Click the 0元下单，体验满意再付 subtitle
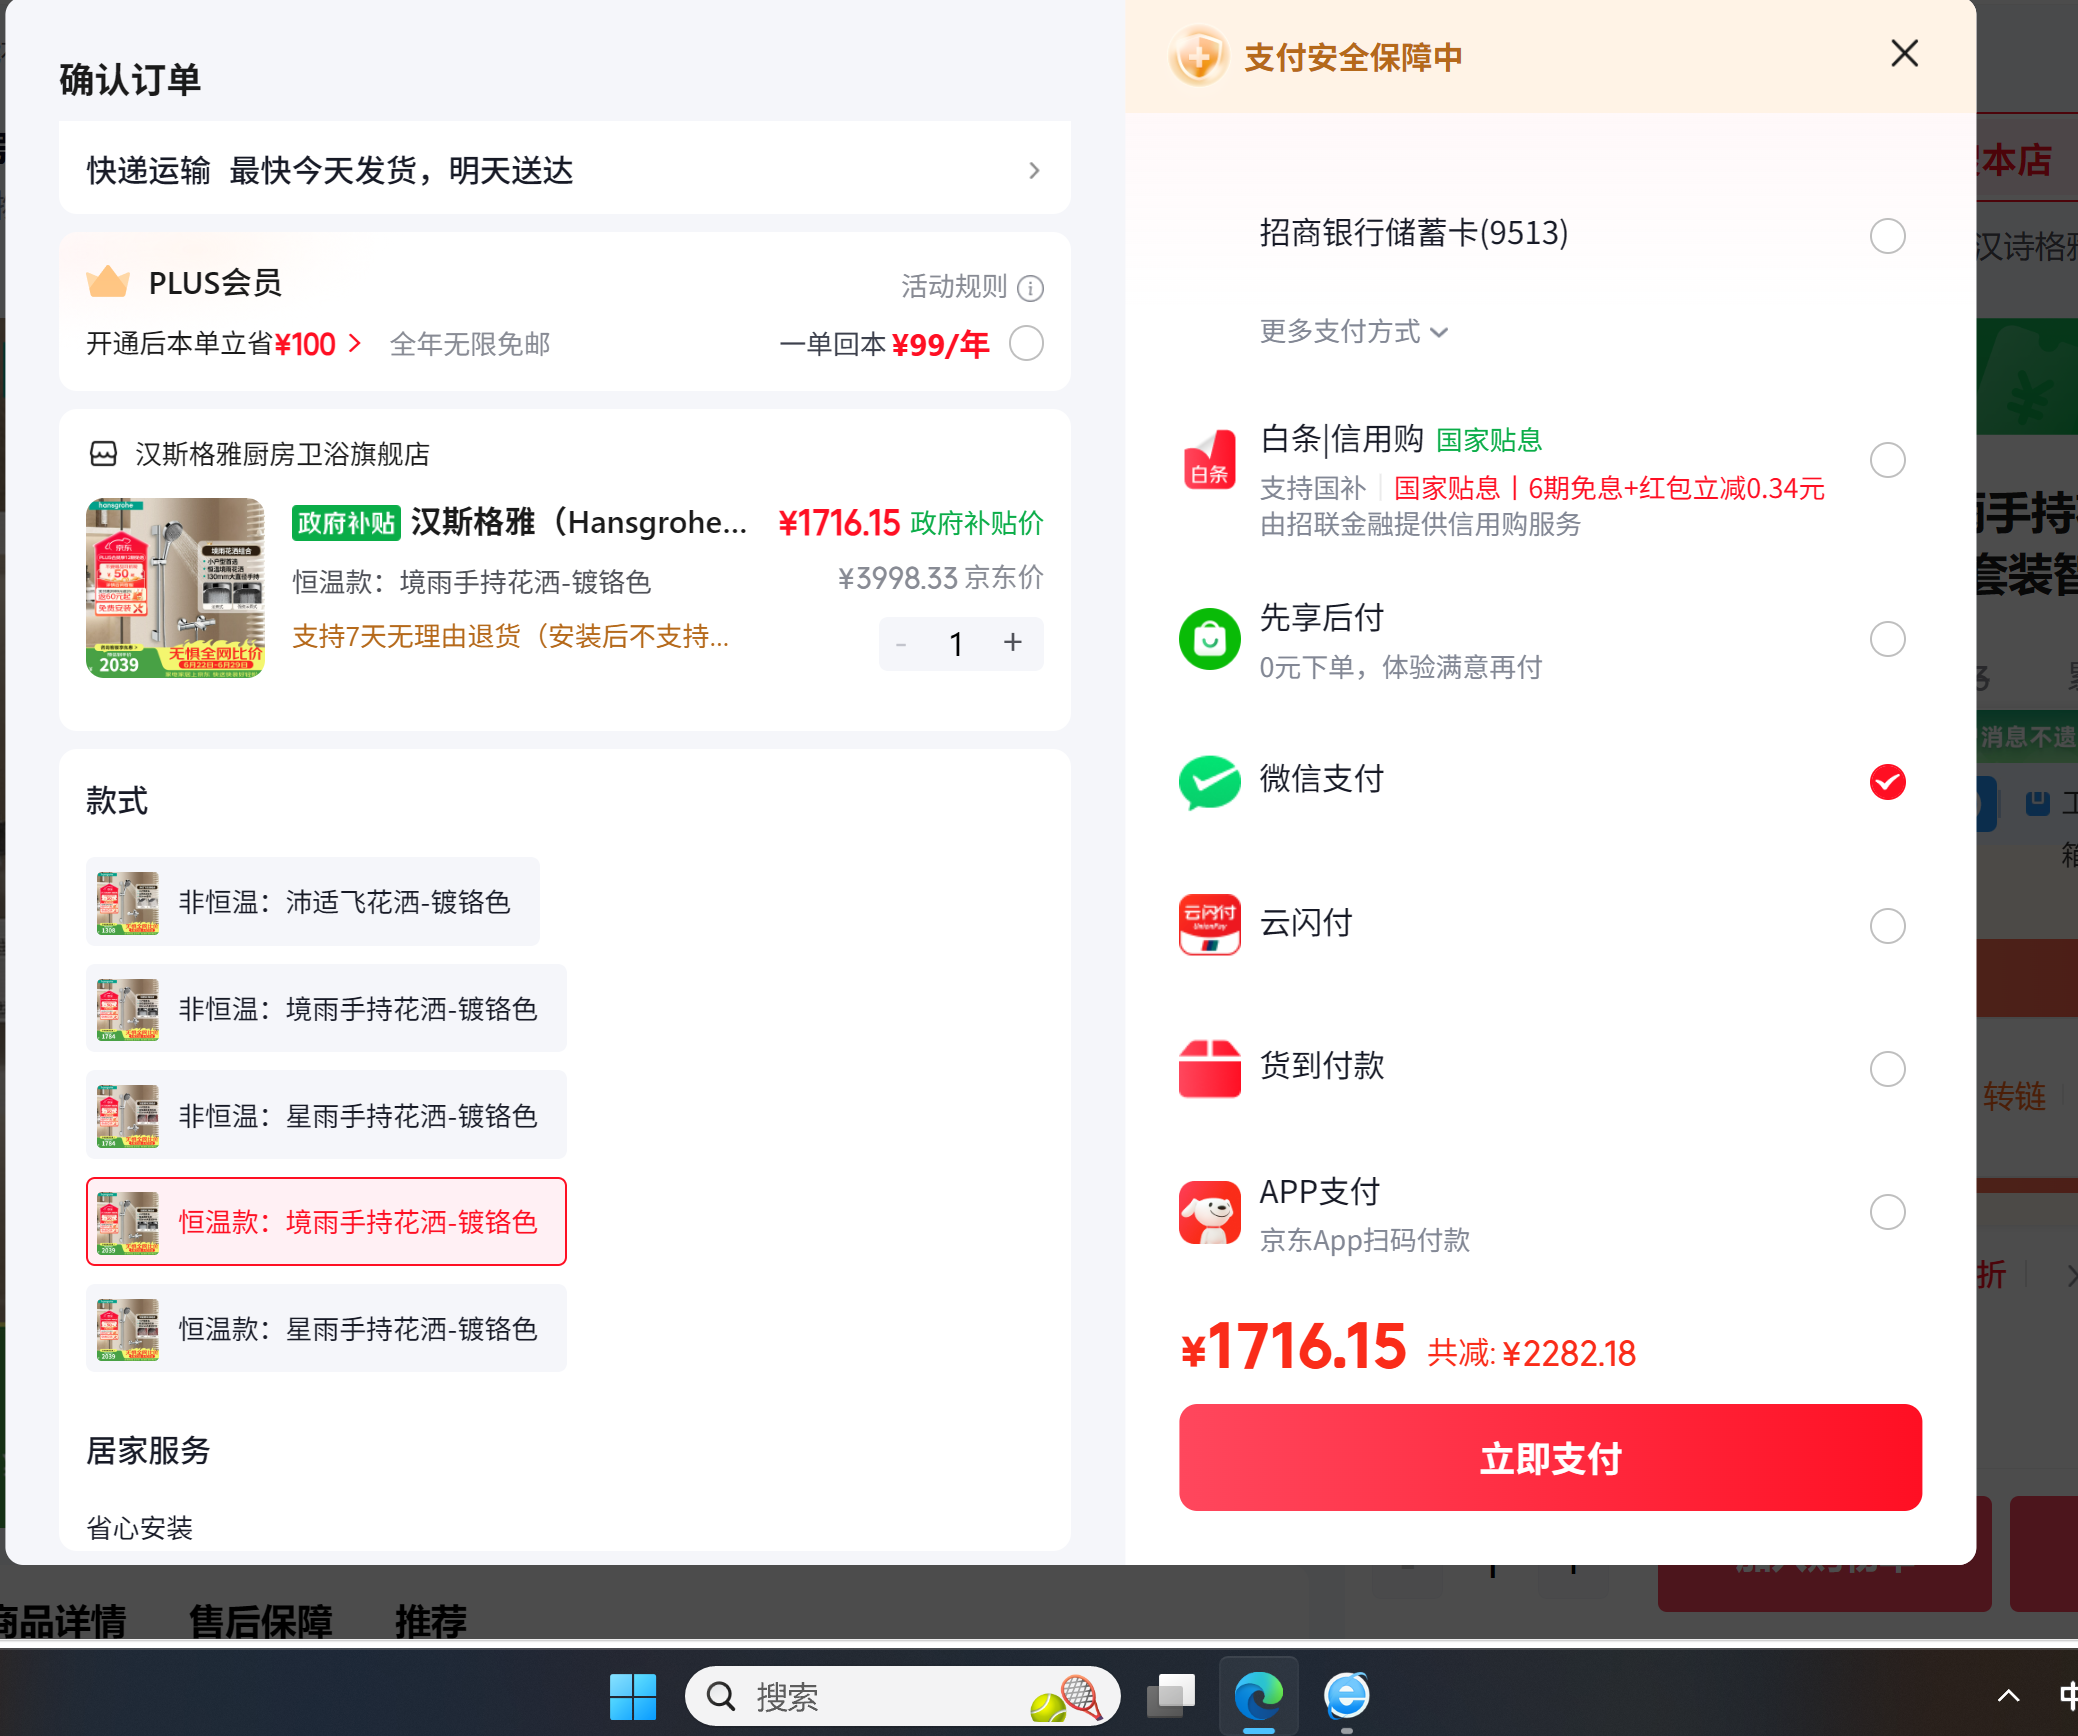 pyautogui.click(x=1400, y=667)
